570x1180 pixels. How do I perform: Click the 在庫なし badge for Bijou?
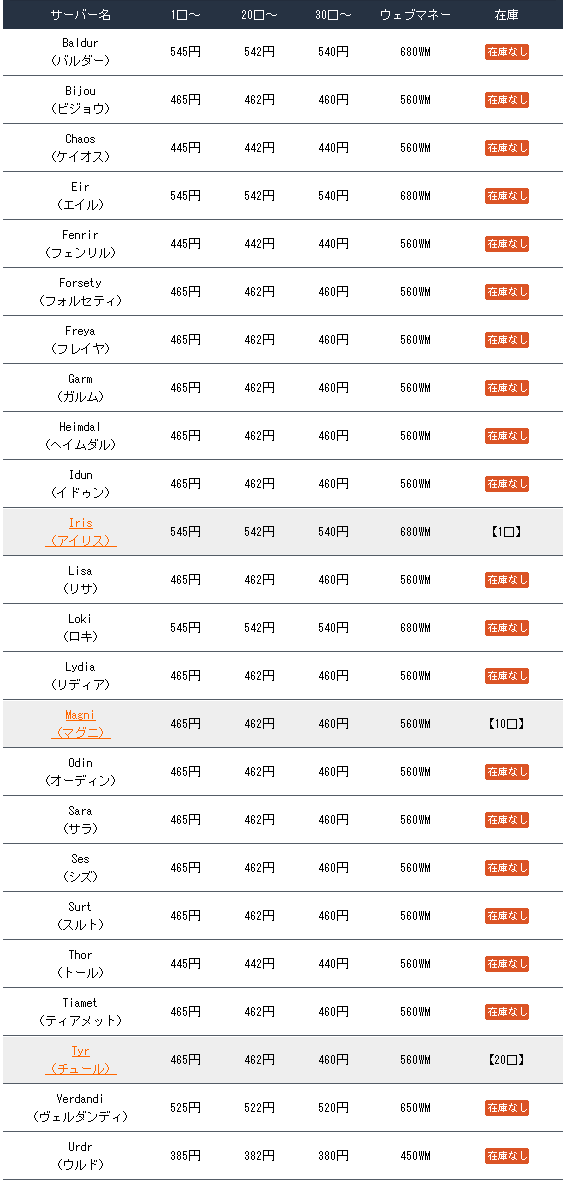(507, 99)
